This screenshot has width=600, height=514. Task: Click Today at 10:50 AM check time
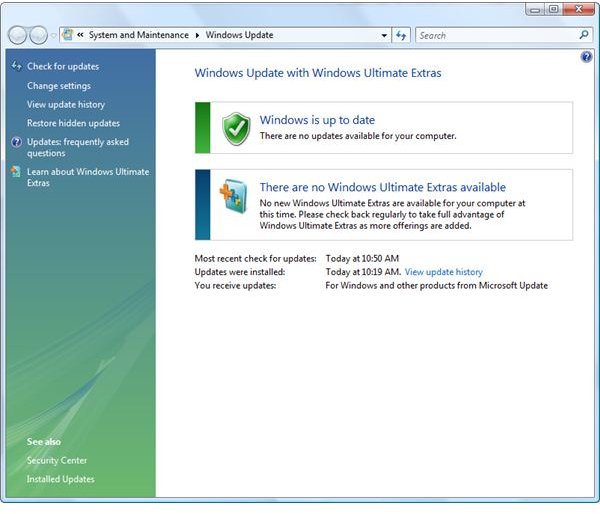pos(362,258)
